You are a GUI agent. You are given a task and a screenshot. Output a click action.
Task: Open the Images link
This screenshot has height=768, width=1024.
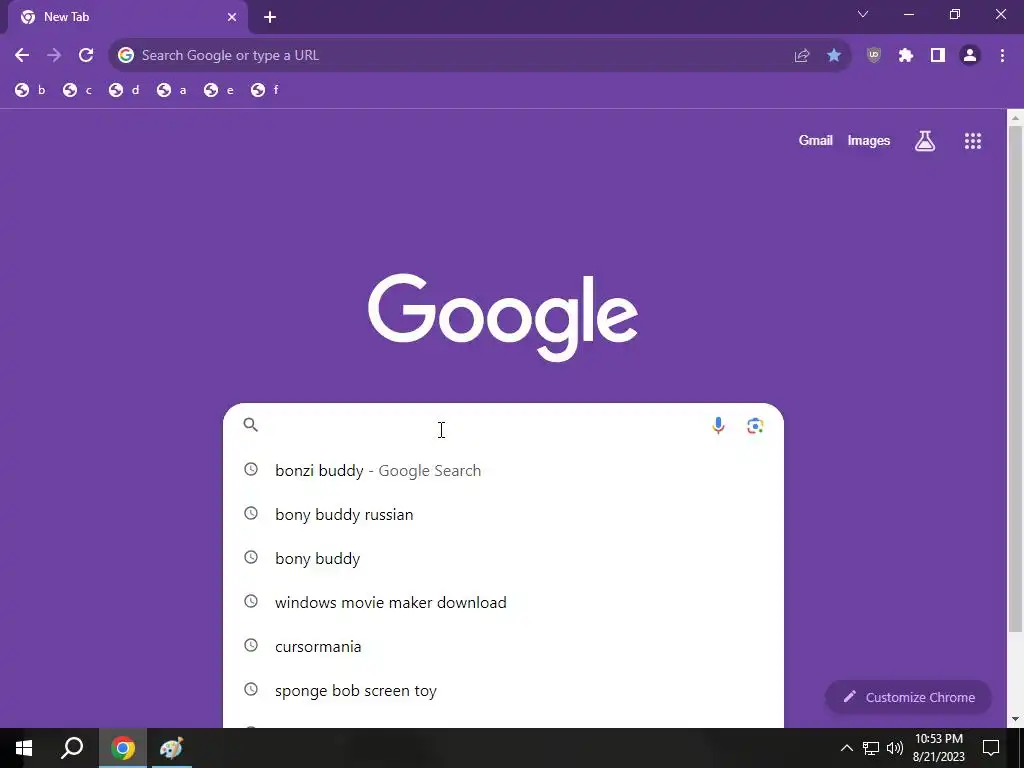click(869, 141)
